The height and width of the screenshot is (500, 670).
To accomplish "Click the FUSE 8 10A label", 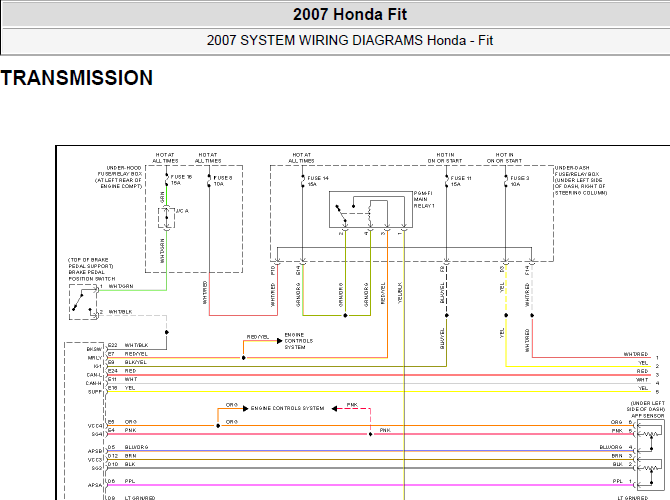I will 223,181.
